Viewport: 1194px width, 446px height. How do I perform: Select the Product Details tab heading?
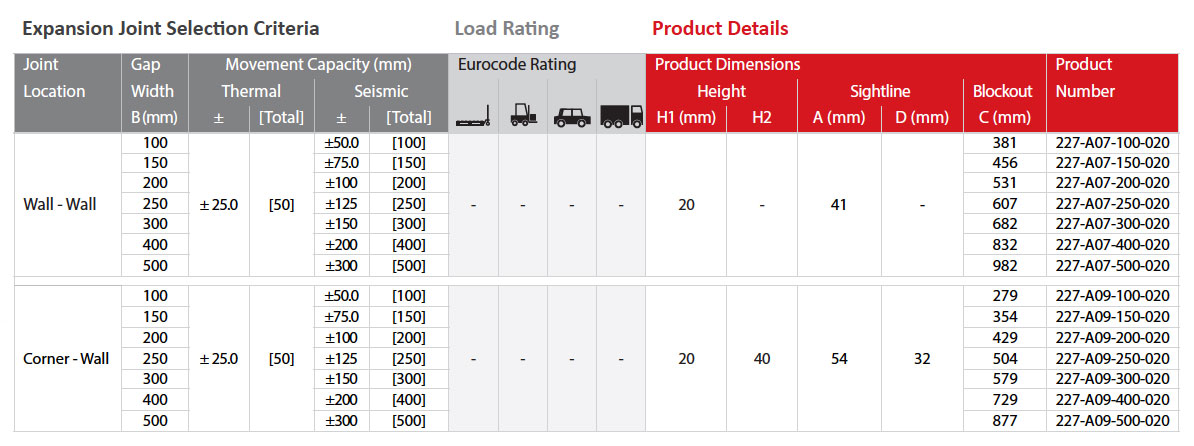tap(720, 29)
